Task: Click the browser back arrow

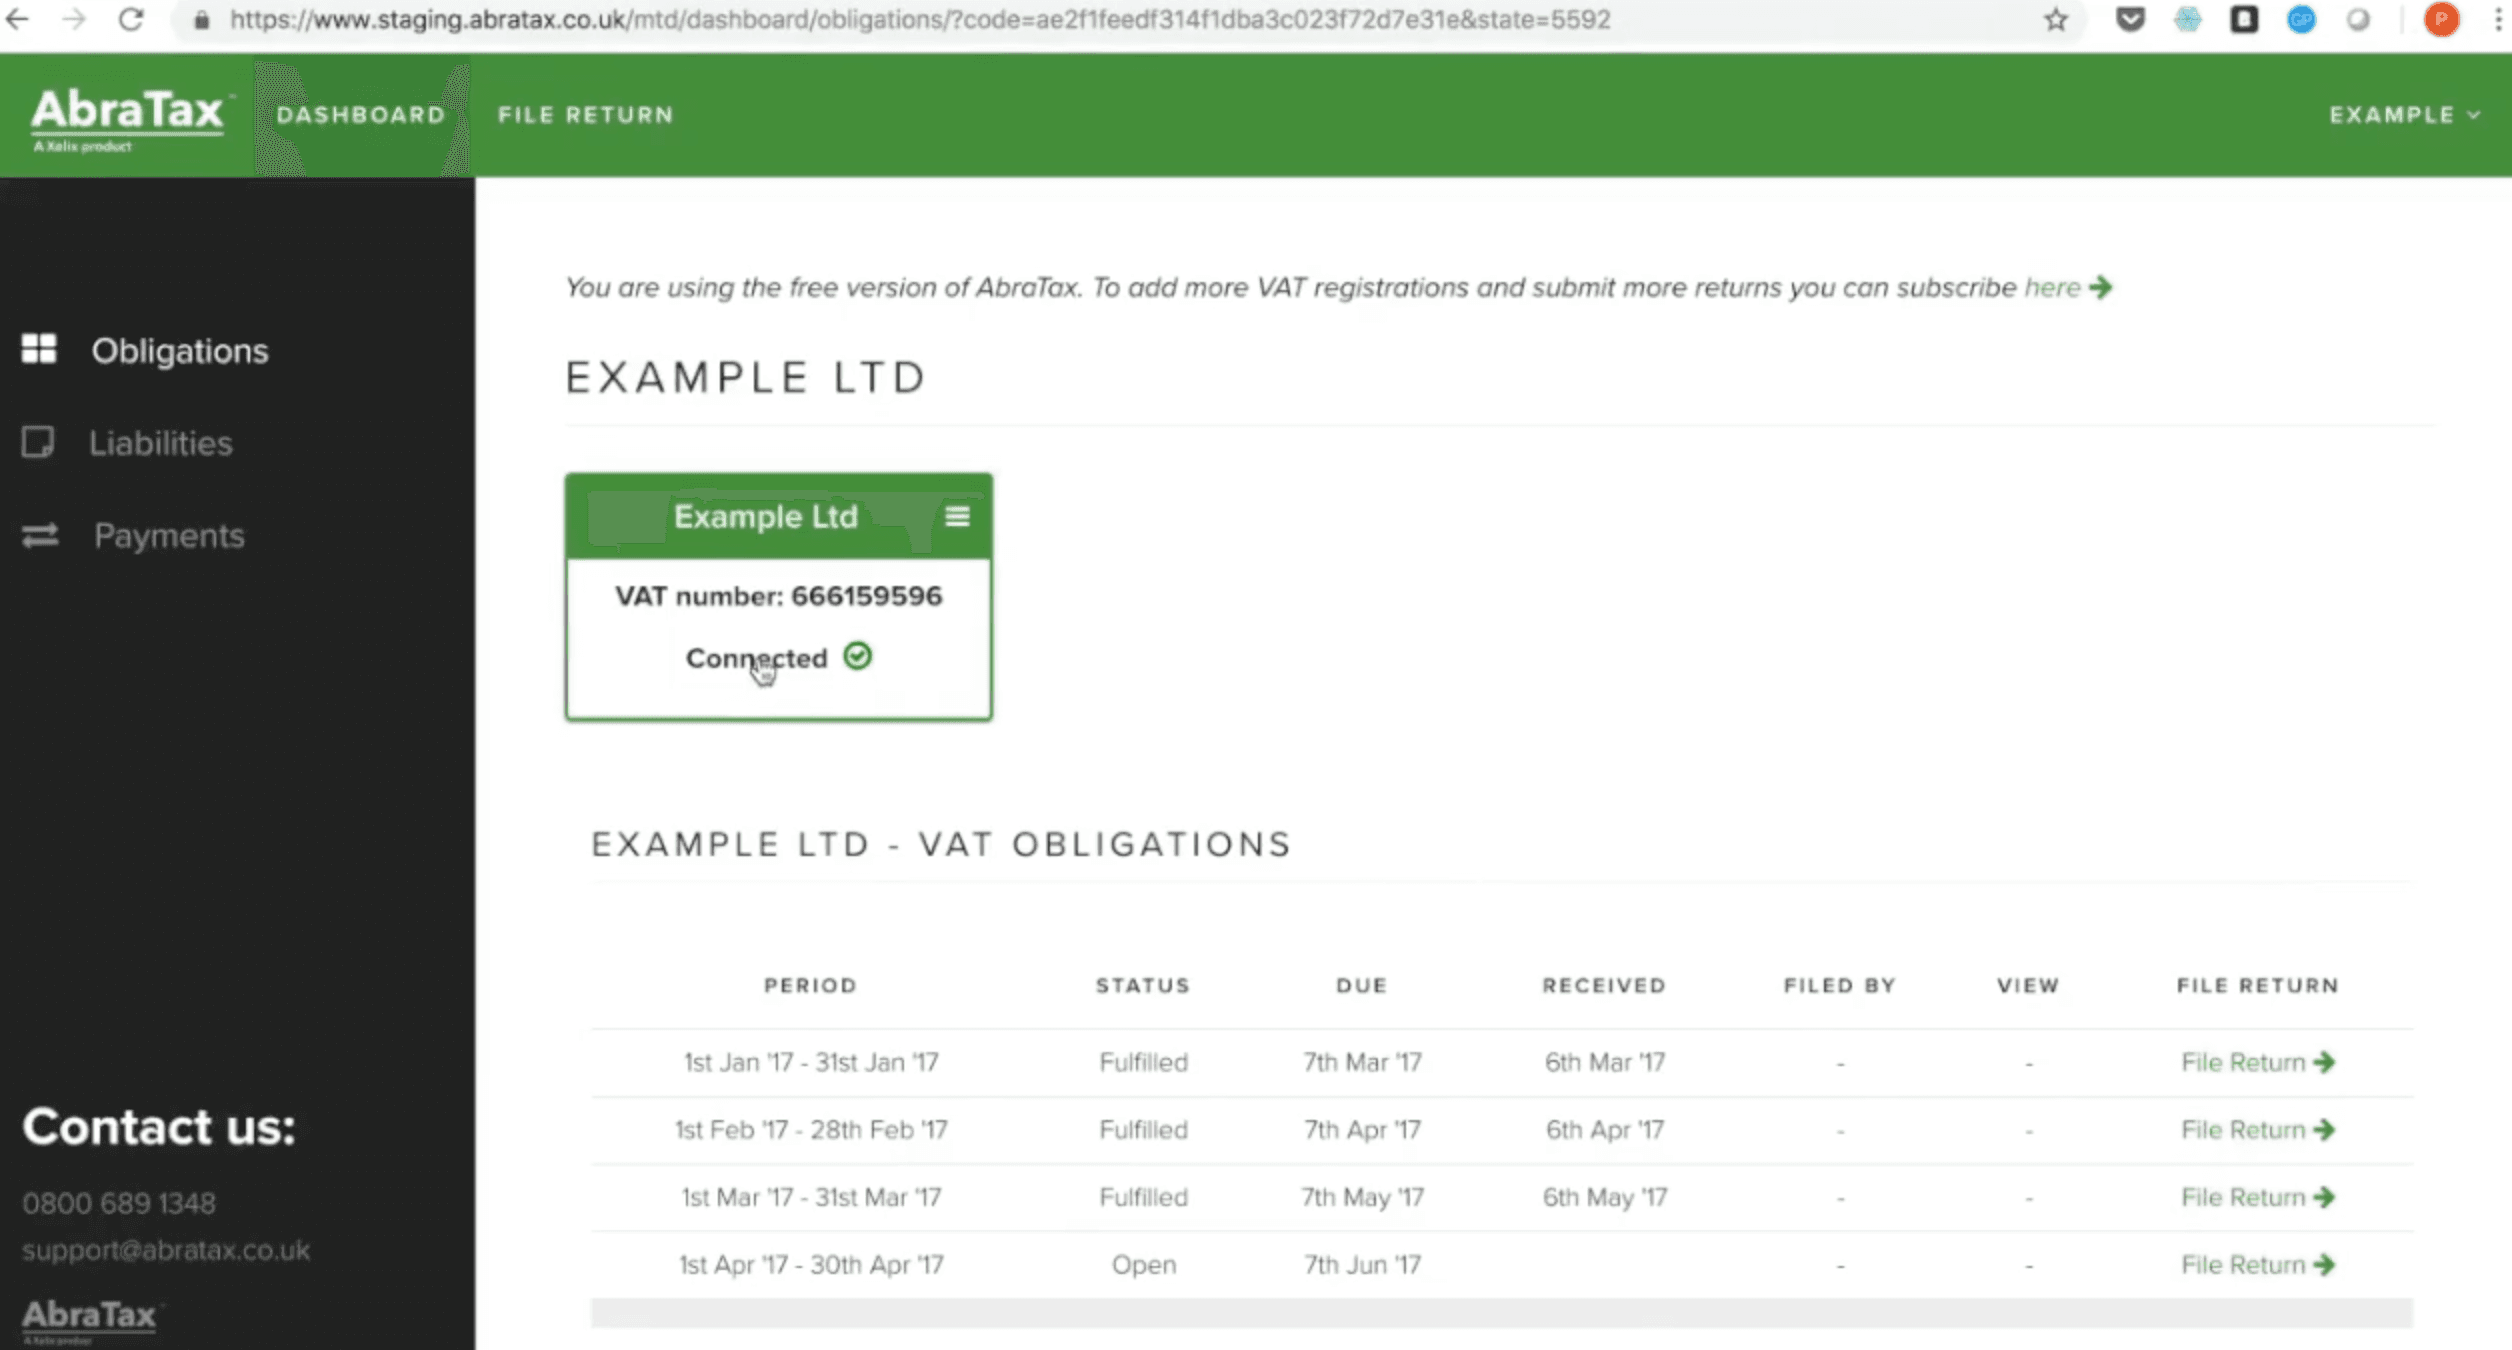Action: (x=18, y=19)
